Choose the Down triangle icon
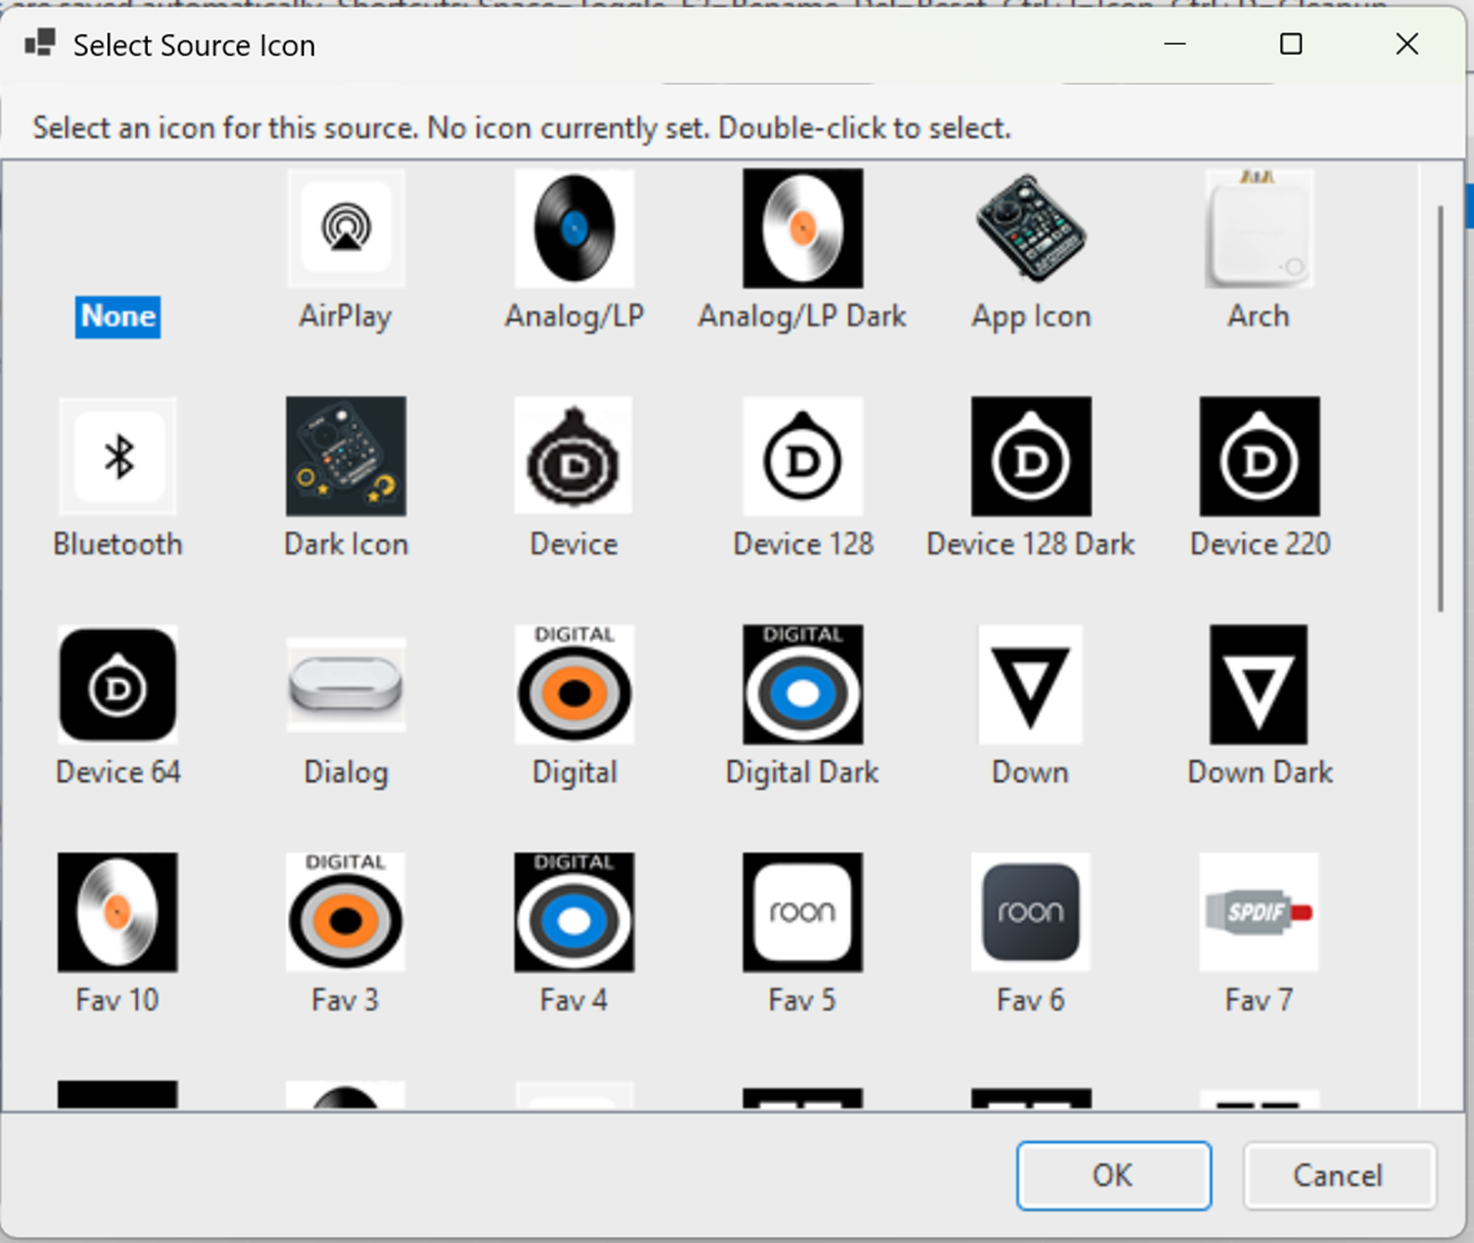 (1031, 684)
